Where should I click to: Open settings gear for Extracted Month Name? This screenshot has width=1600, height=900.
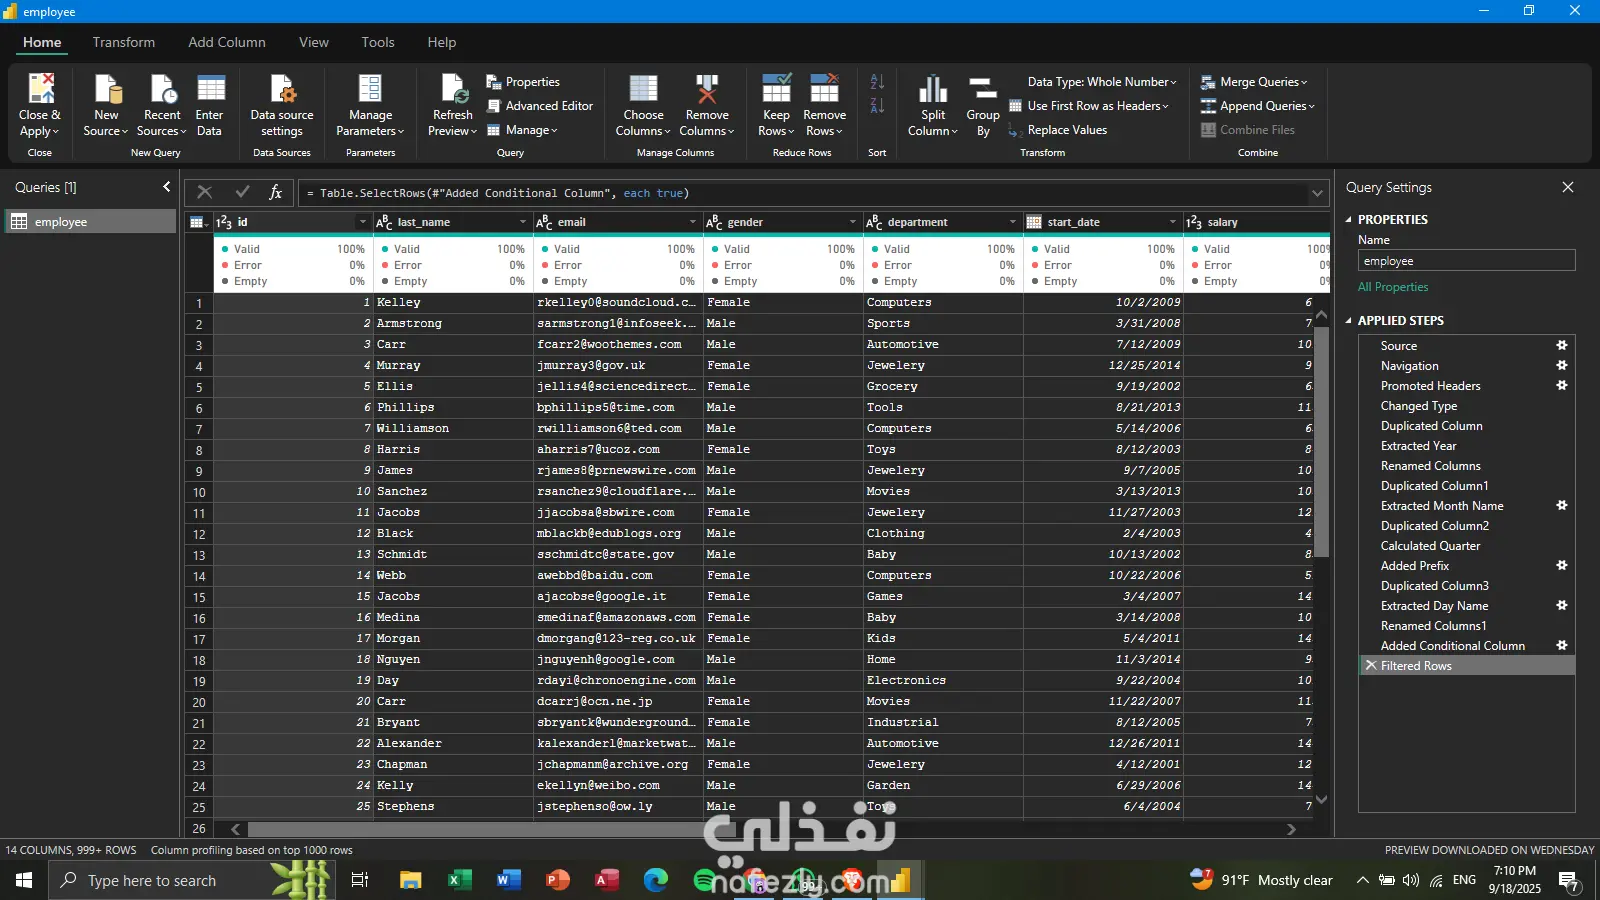[1562, 505]
